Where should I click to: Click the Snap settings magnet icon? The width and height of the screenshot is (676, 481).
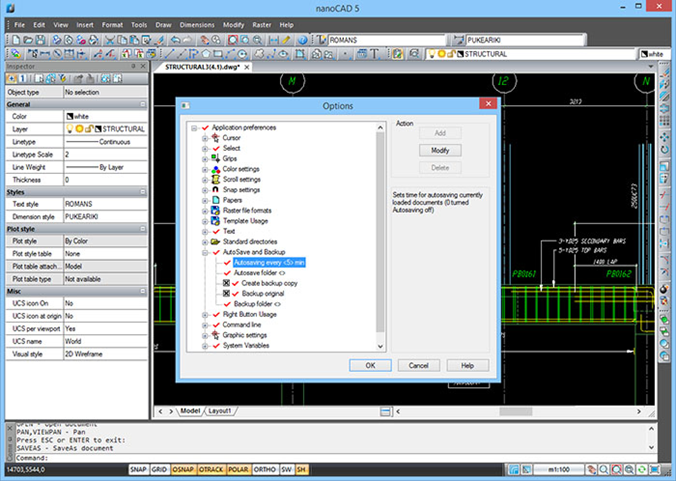[214, 190]
